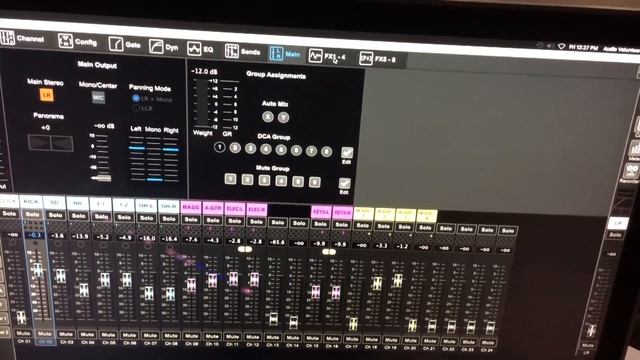640x360 pixels.
Task: Select the Main tab
Action: coord(285,53)
